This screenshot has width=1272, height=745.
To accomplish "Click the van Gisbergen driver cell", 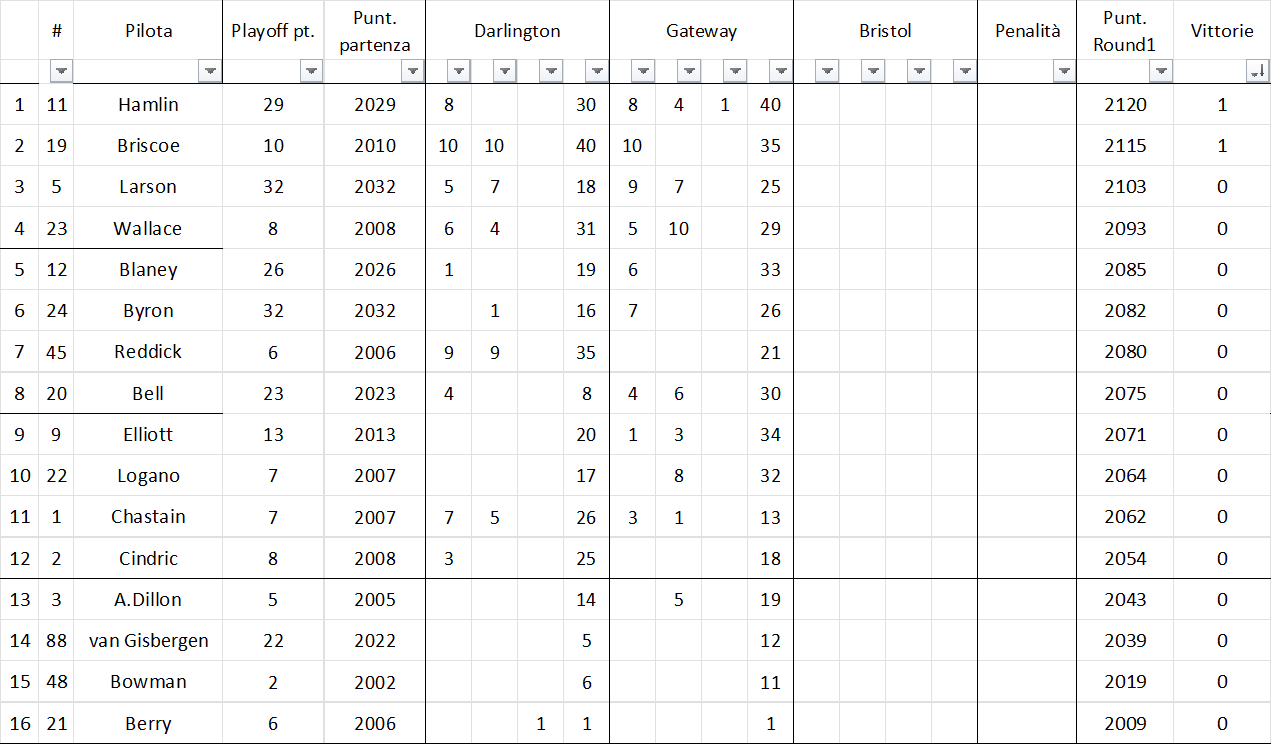I will 148,641.
